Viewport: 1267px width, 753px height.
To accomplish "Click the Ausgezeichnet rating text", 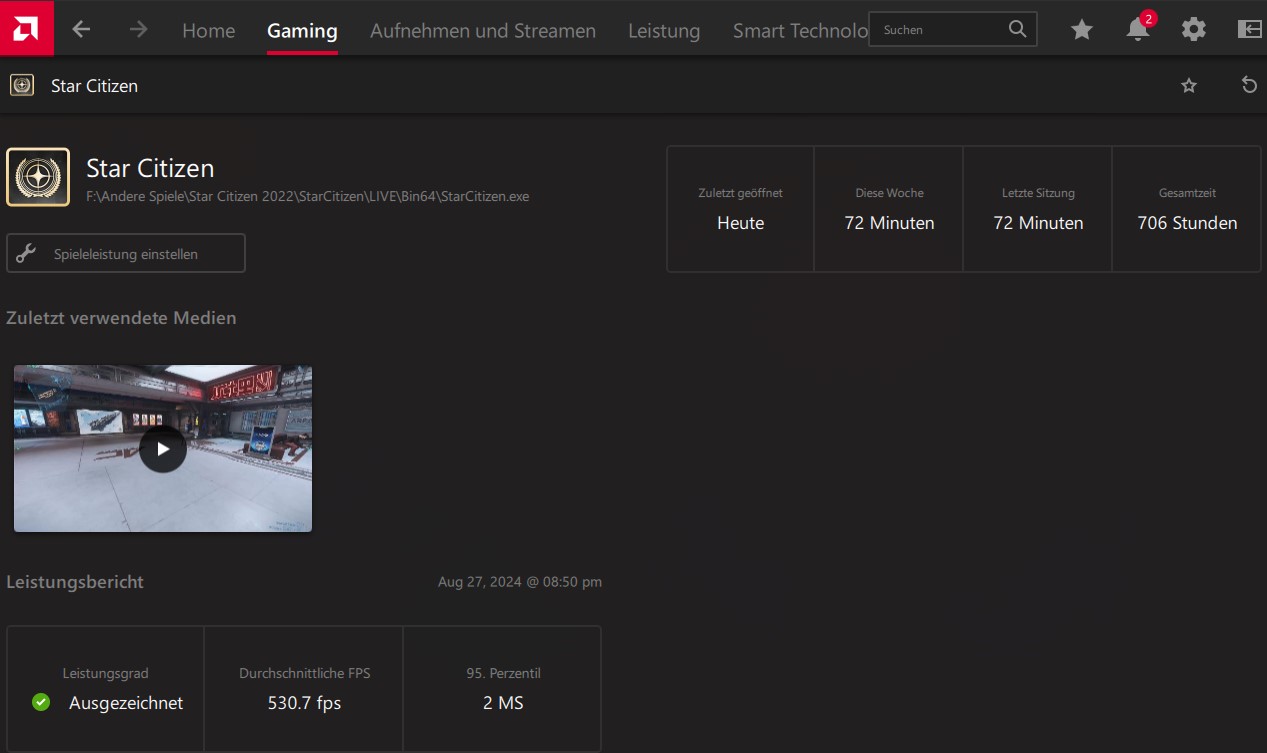I will tap(126, 703).
